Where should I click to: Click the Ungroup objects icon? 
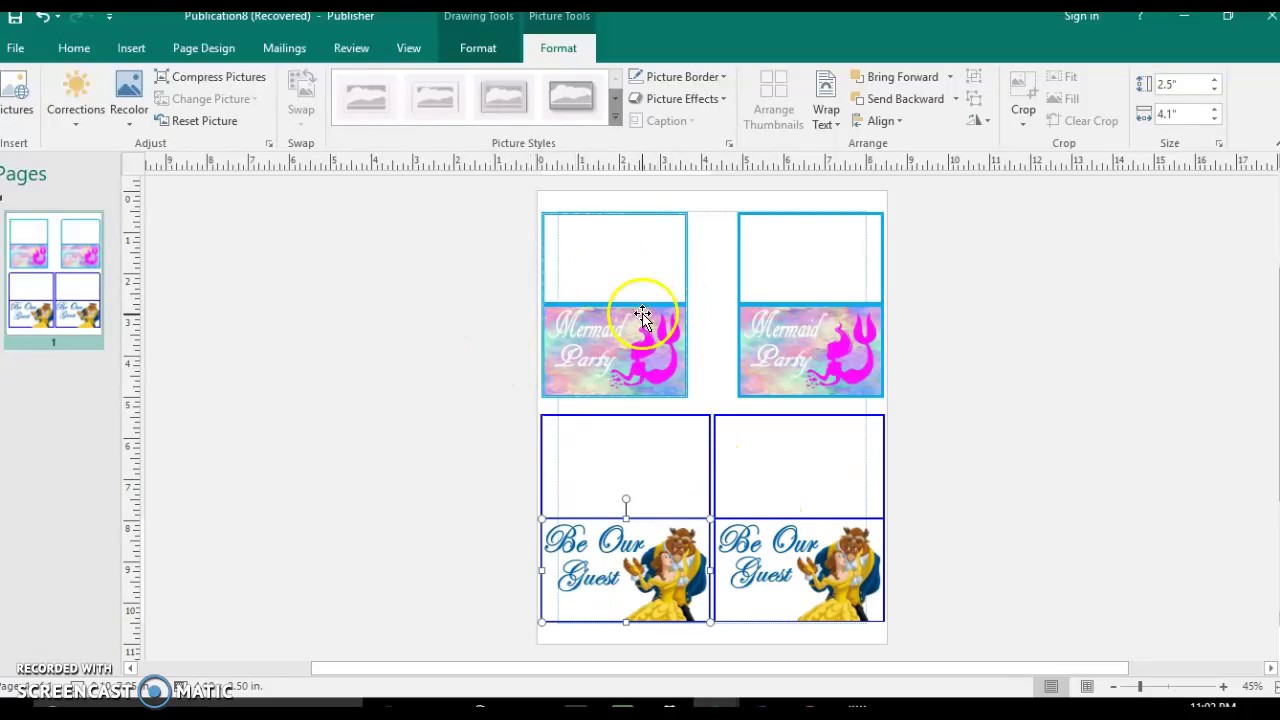[x=975, y=99]
